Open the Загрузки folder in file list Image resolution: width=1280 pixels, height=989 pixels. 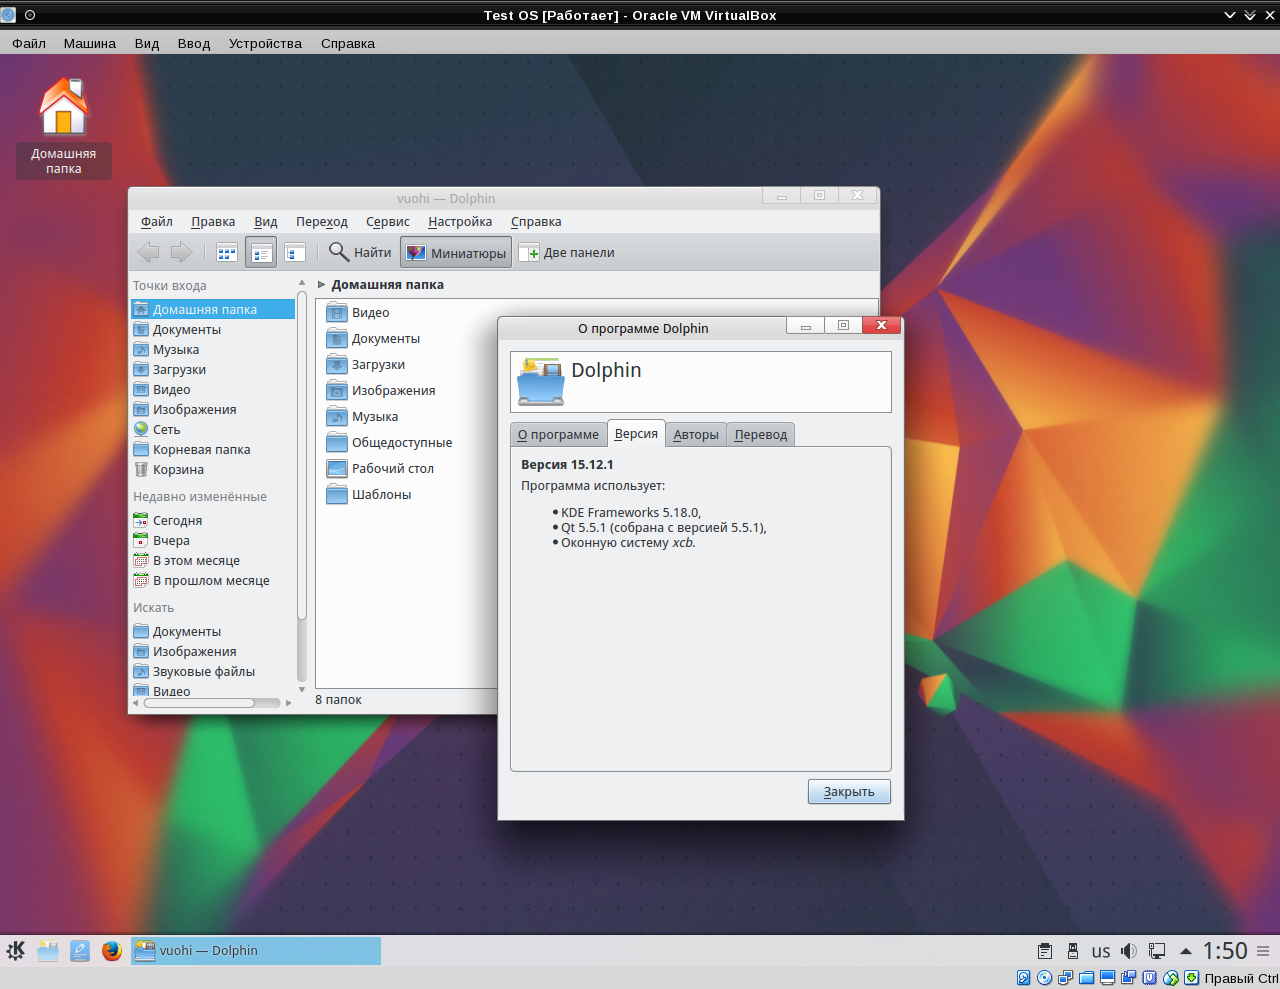[378, 365]
